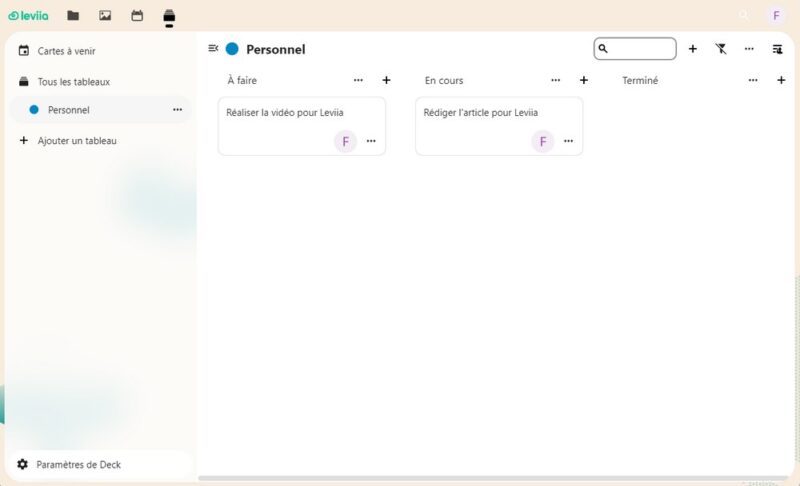800x486 pixels.
Task: Click the filter icon in board header
Action: [721, 49]
